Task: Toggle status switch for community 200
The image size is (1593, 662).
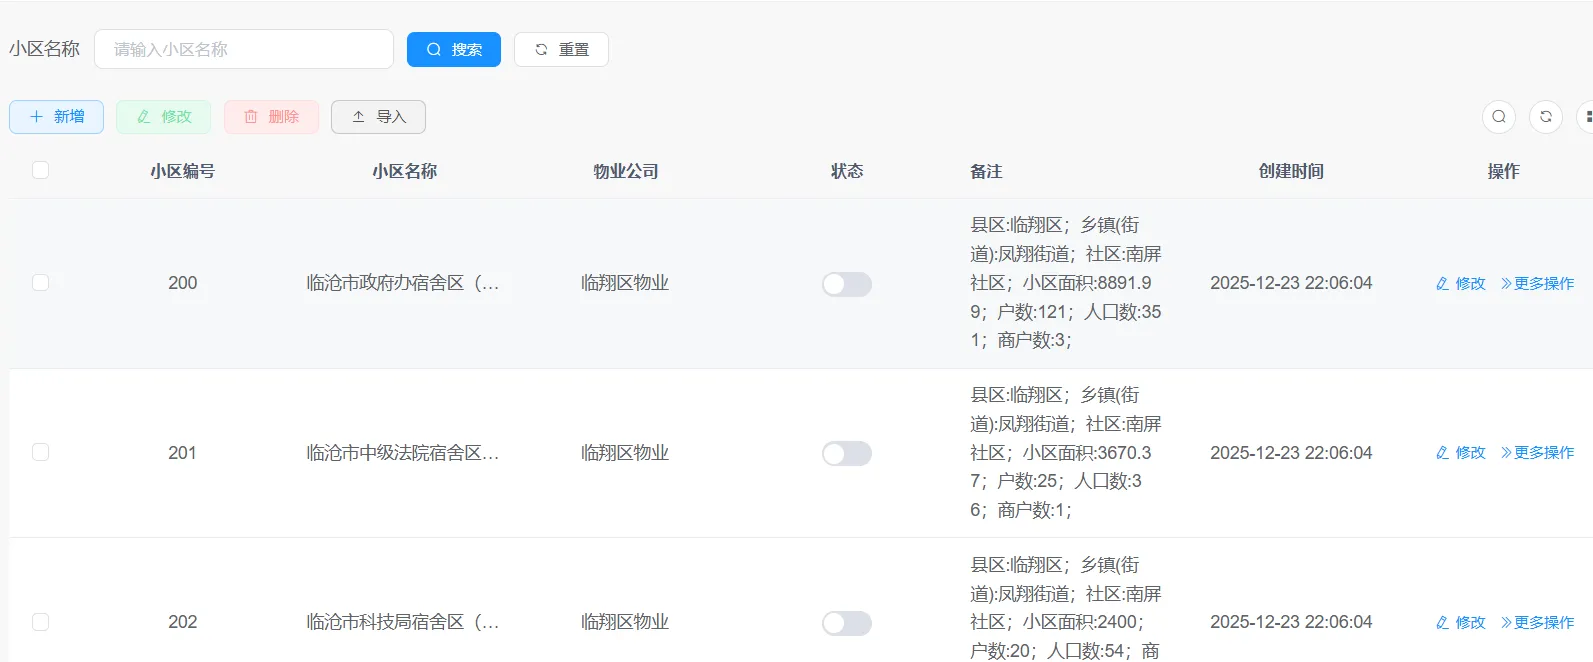Action: [846, 284]
